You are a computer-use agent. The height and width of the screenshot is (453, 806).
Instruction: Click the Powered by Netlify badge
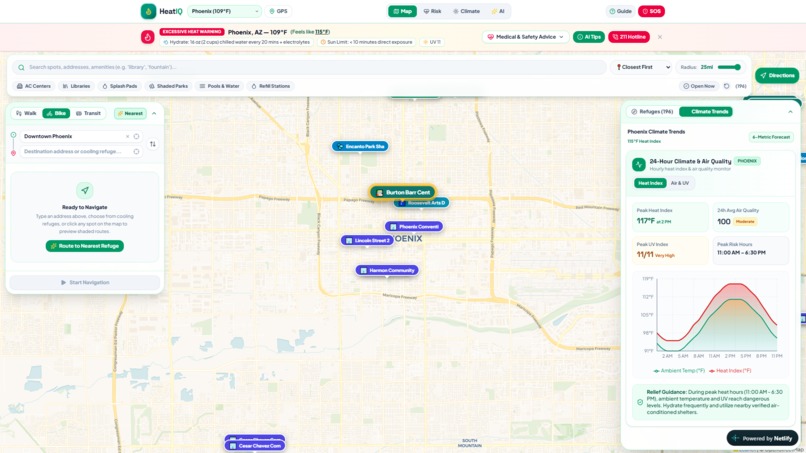coord(762,438)
